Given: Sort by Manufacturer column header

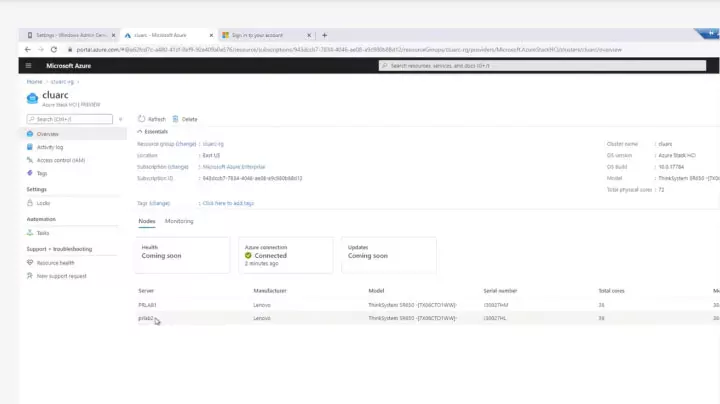Looking at the screenshot, I should point(270,291).
